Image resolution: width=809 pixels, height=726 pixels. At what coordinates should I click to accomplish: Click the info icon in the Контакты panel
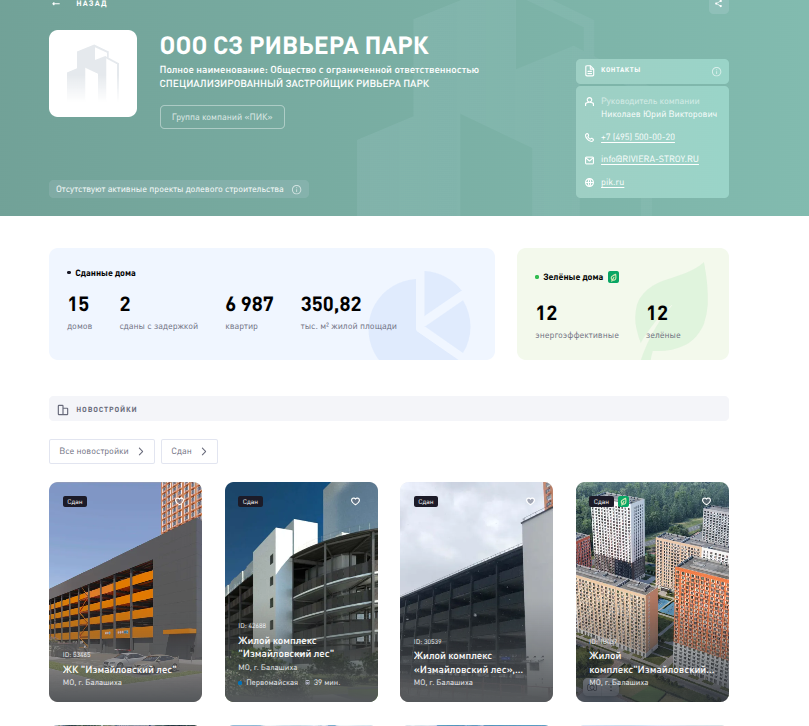click(x=716, y=72)
